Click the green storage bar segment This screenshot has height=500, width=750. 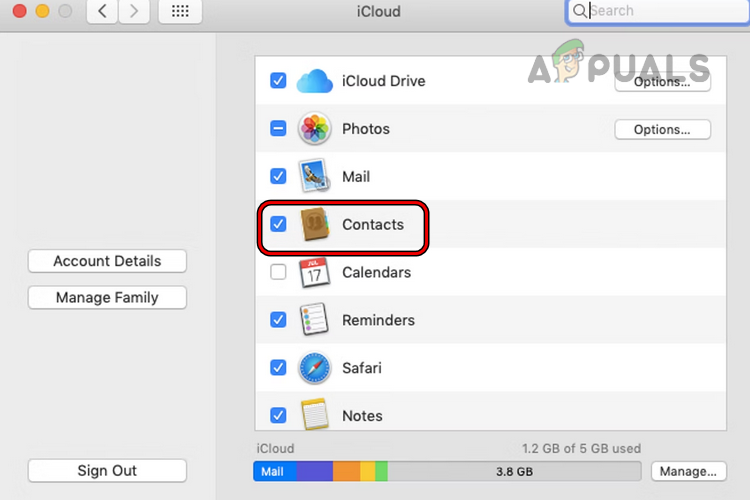pyautogui.click(x=381, y=472)
